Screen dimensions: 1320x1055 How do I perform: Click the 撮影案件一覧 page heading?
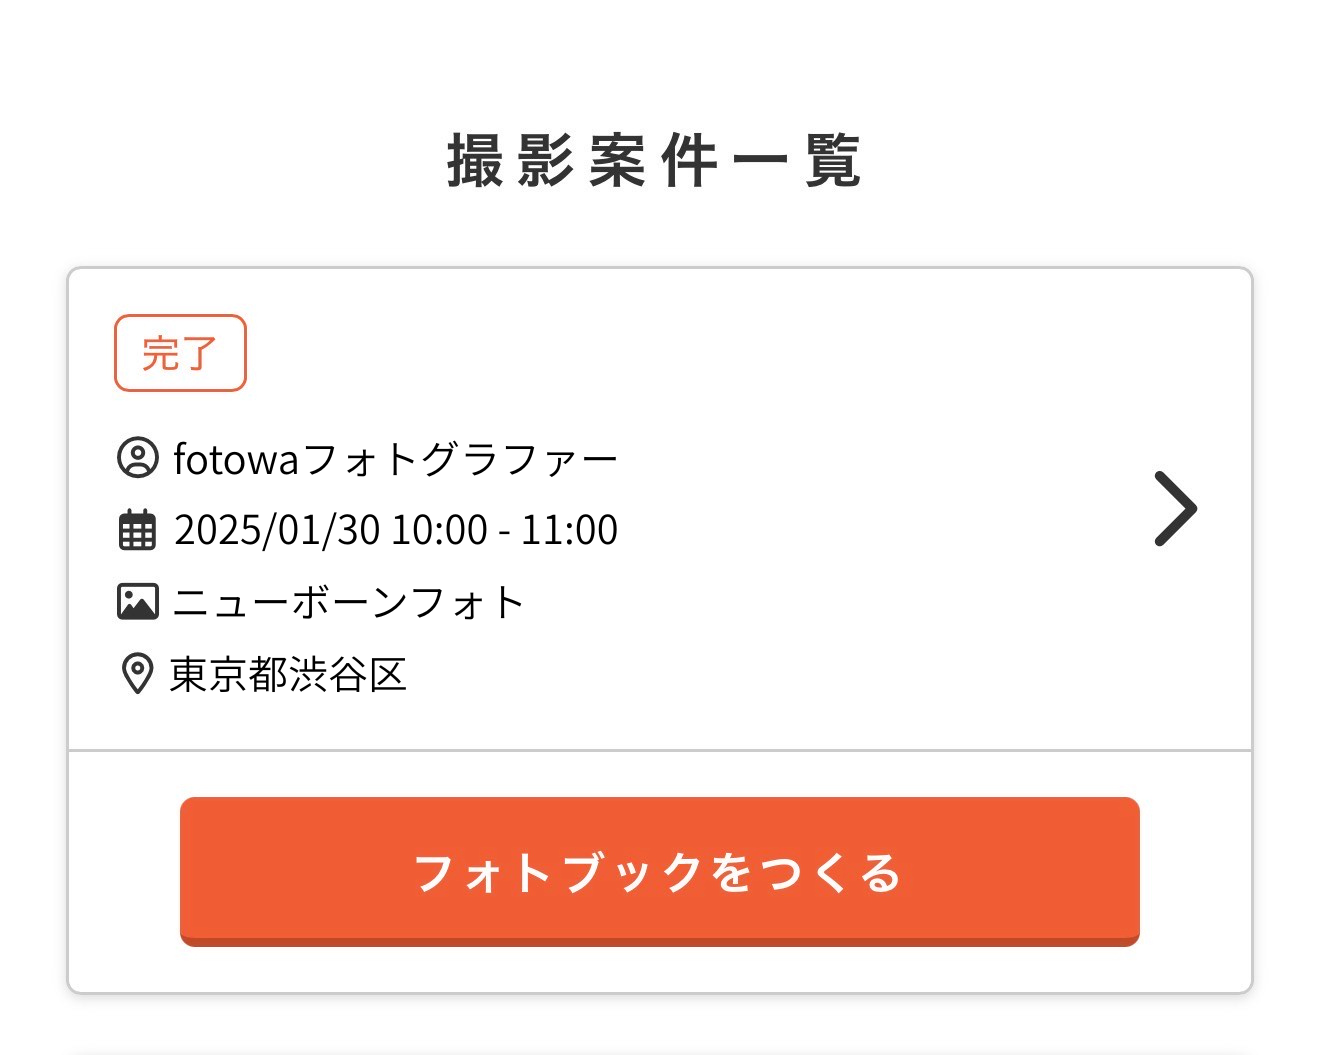(x=655, y=160)
